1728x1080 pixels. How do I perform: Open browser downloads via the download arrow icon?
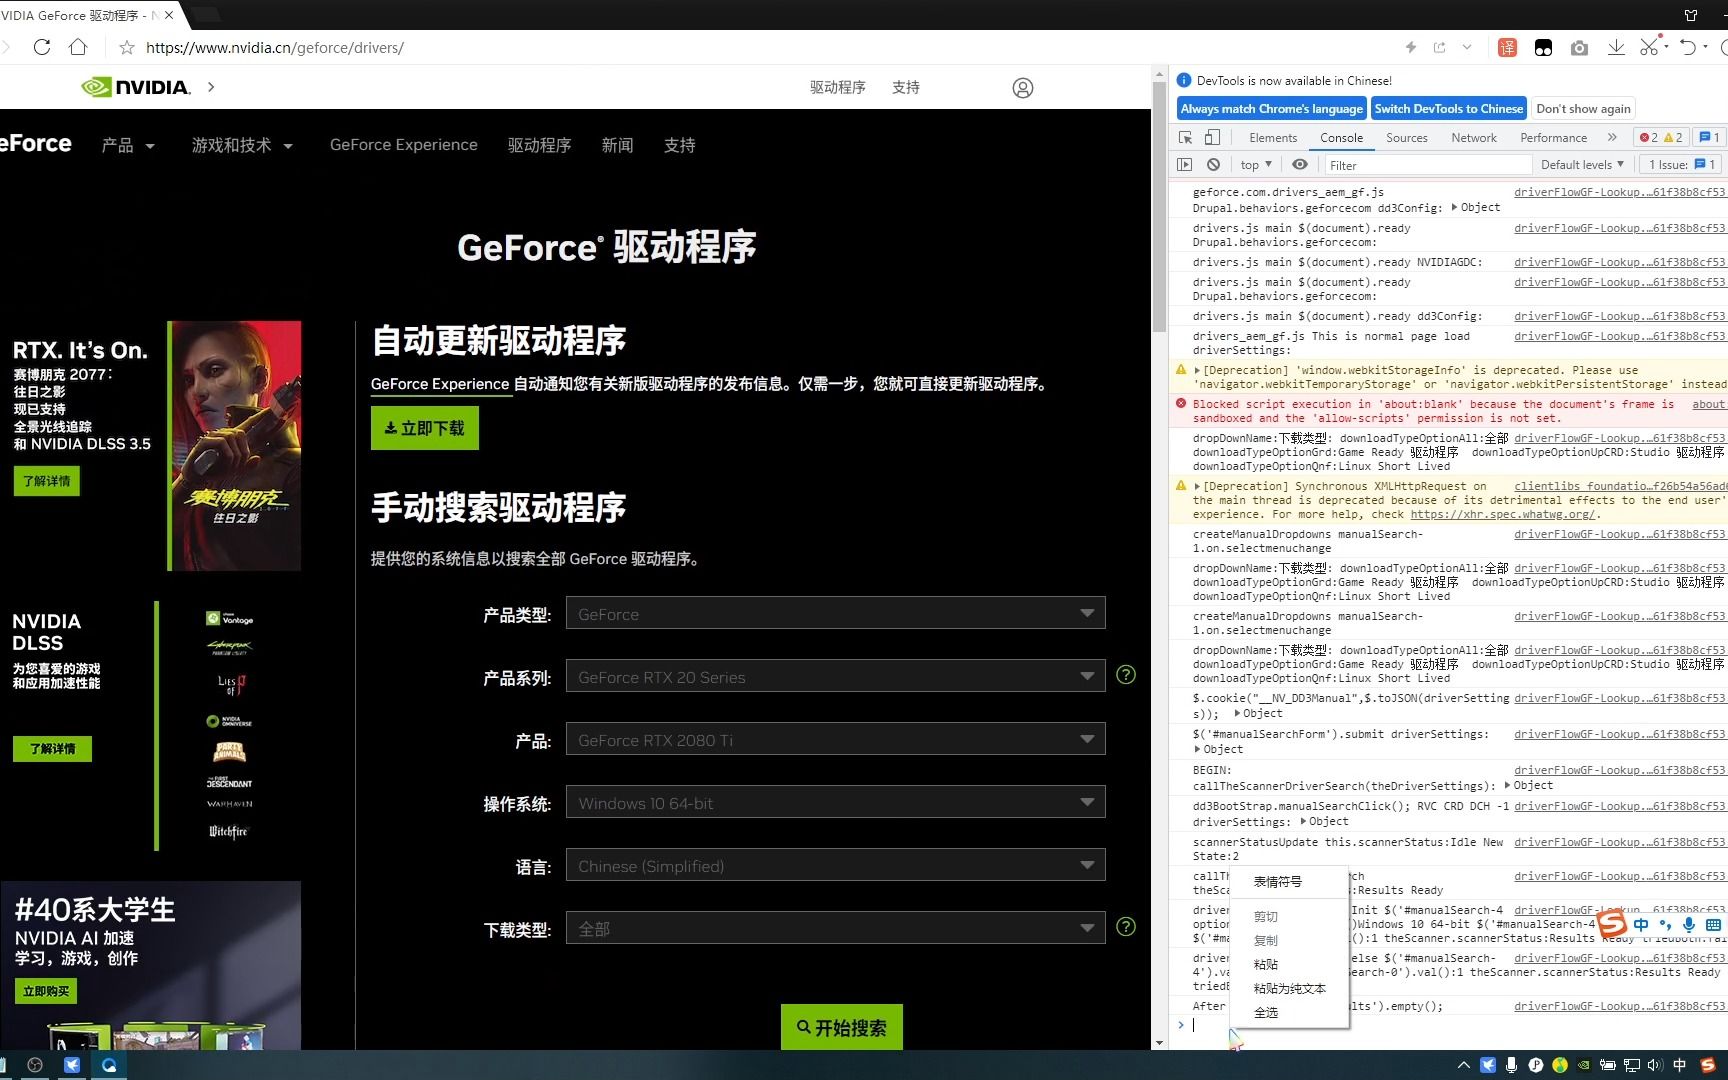(1616, 47)
